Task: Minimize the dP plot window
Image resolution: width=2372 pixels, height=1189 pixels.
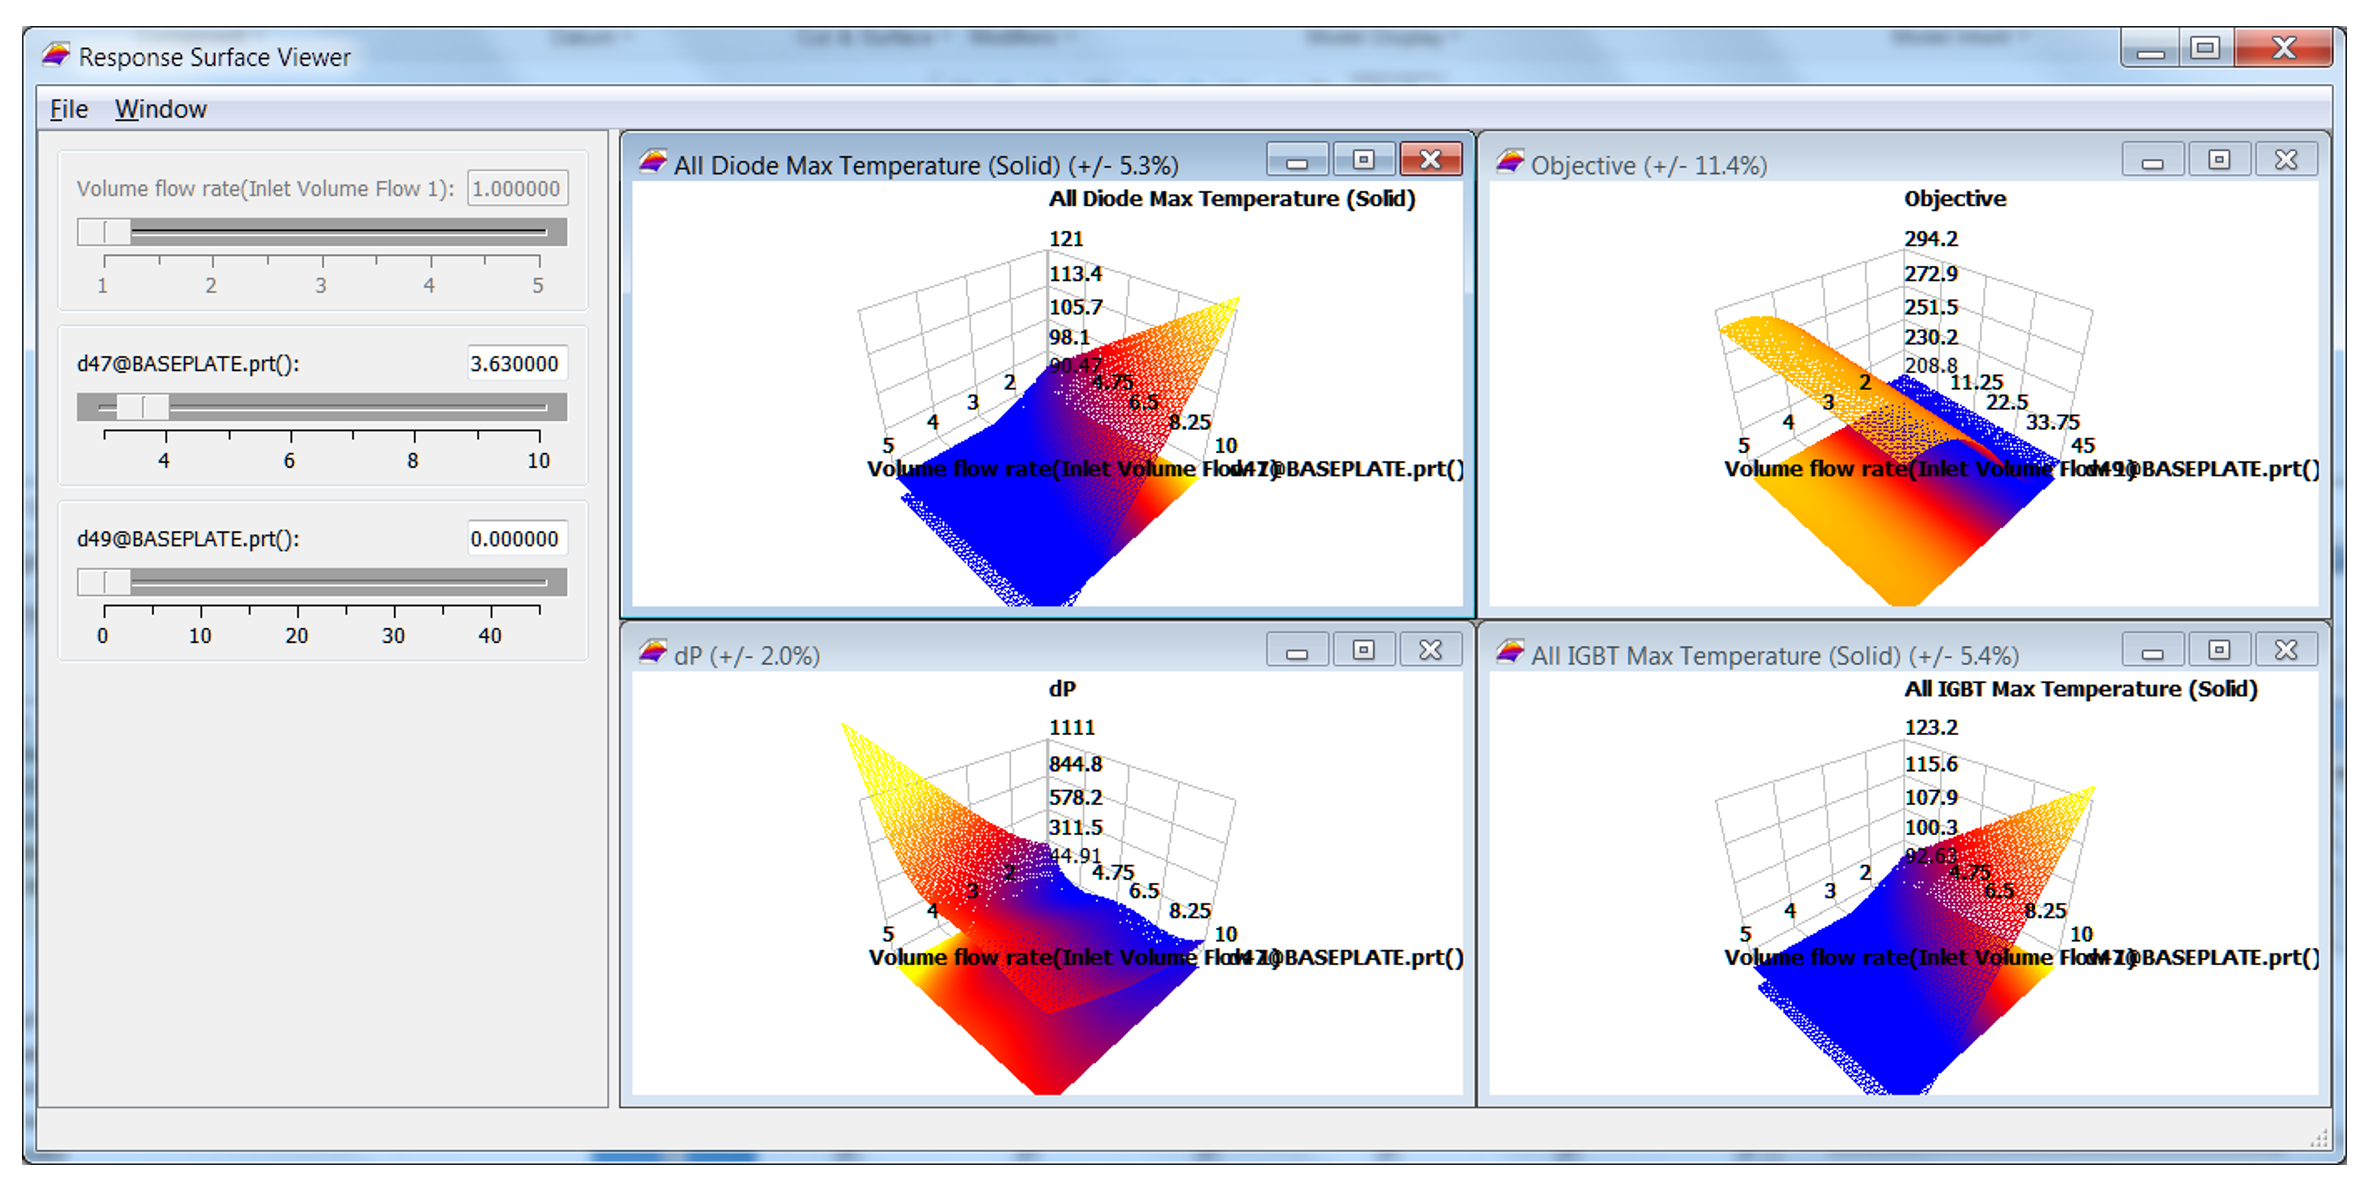Action: pyautogui.click(x=1297, y=651)
